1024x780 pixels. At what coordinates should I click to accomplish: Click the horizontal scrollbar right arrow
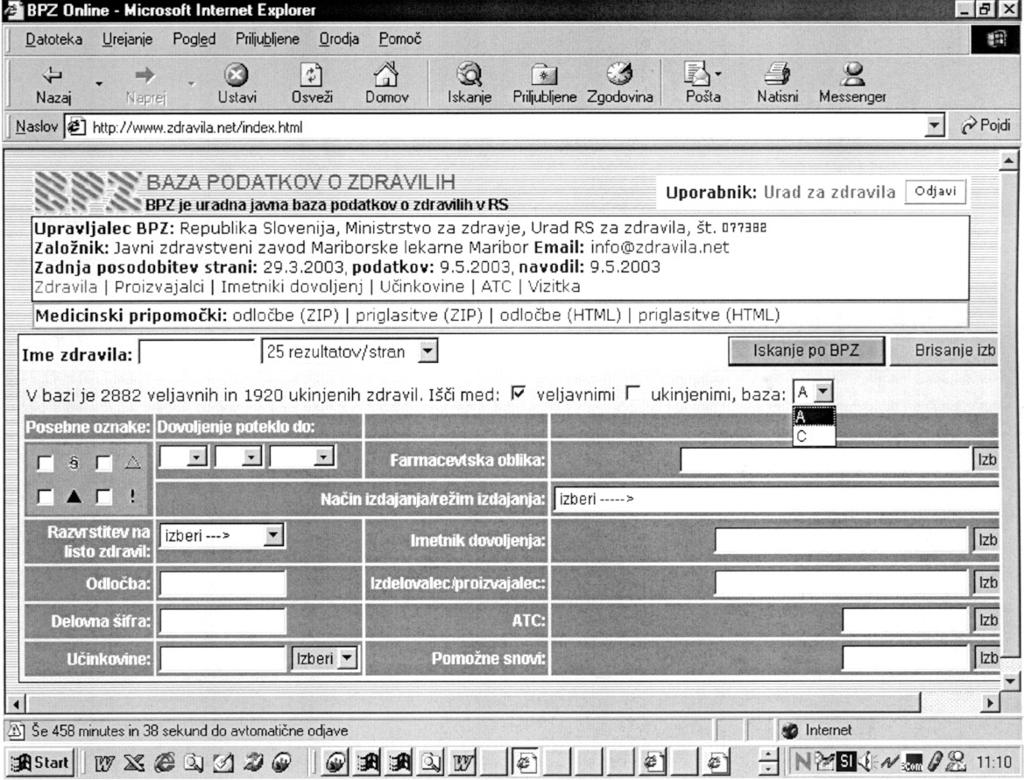point(990,703)
